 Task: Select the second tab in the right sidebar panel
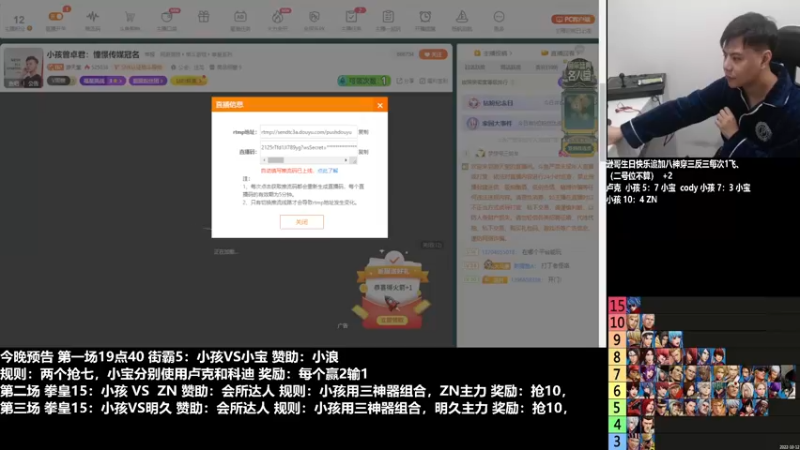[510, 67]
